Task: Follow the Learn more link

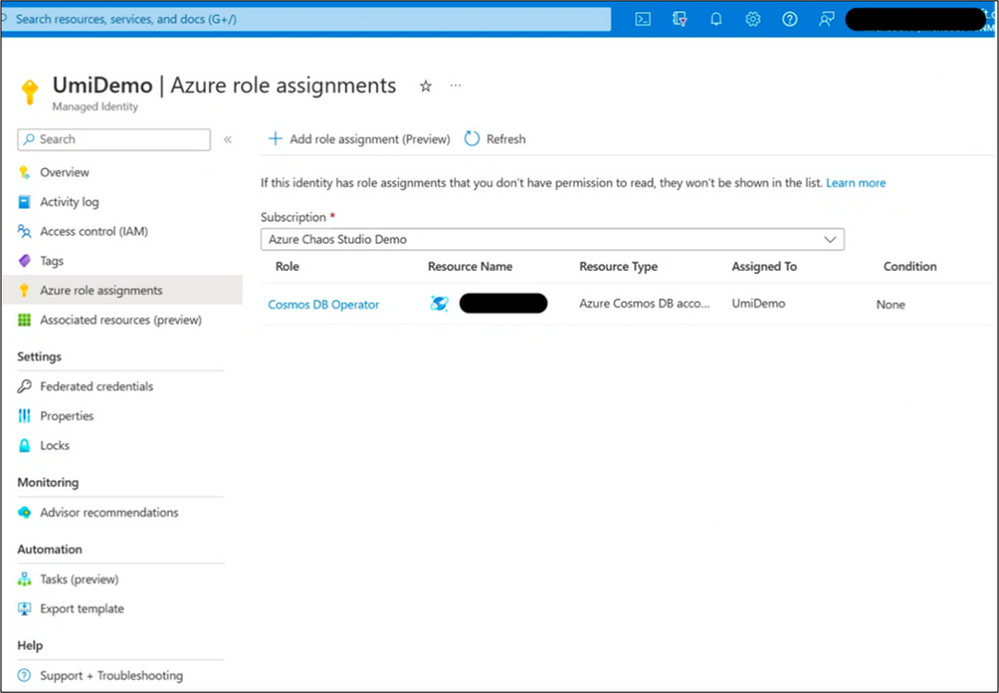Action: (856, 183)
